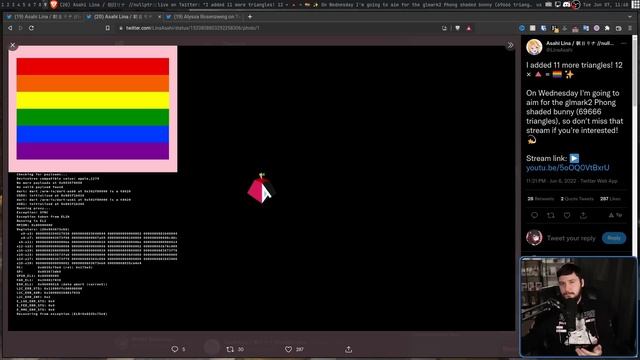Open a new browser tab
Screen dimensions: 640x360
coord(250,17)
